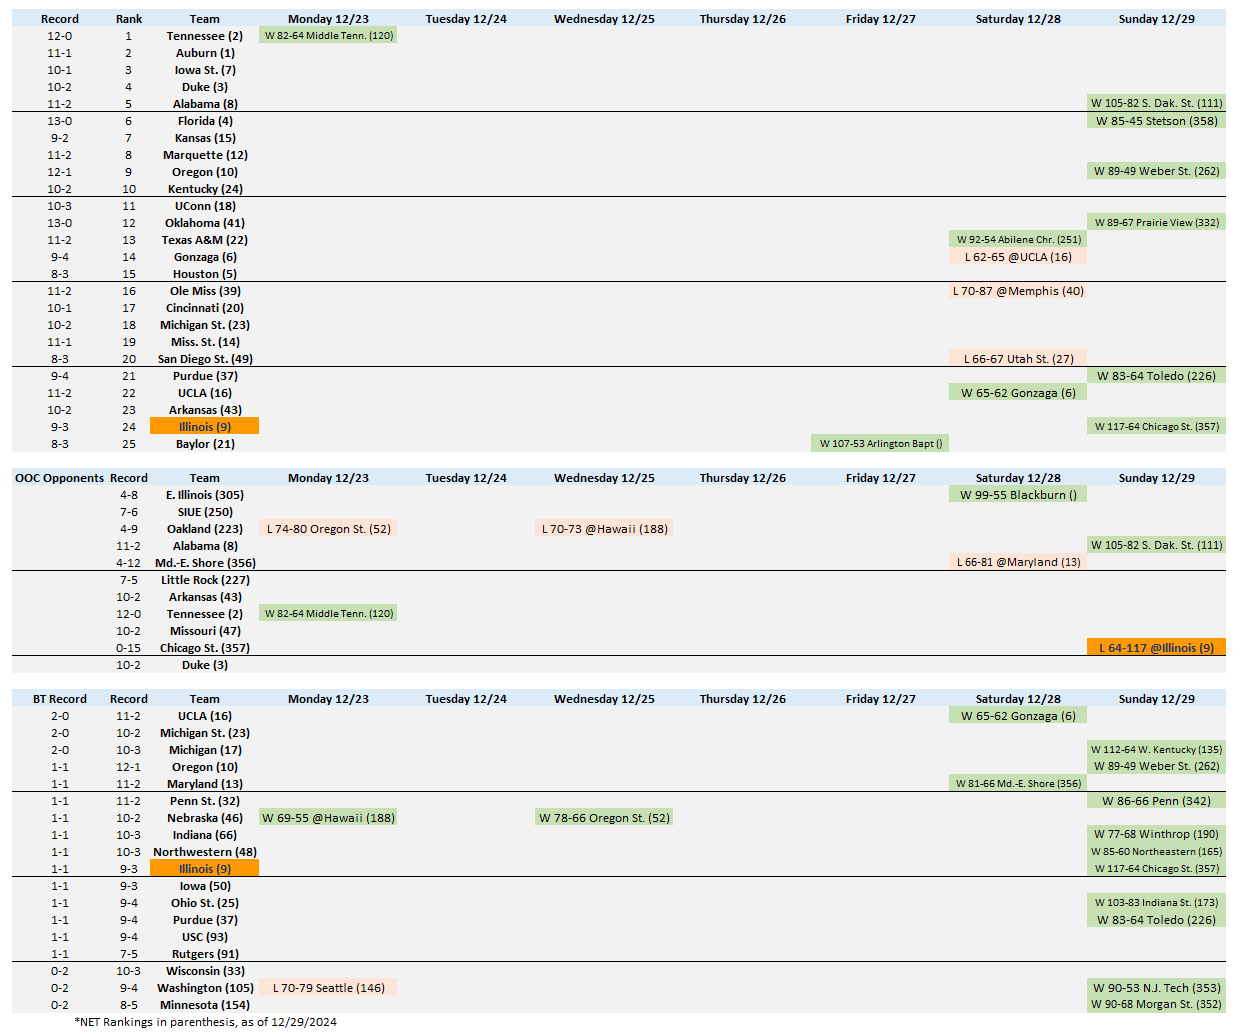Click the "W 92-54 Abilene Chr. (251)" cell
The height and width of the screenshot is (1036, 1242).
tap(1018, 240)
